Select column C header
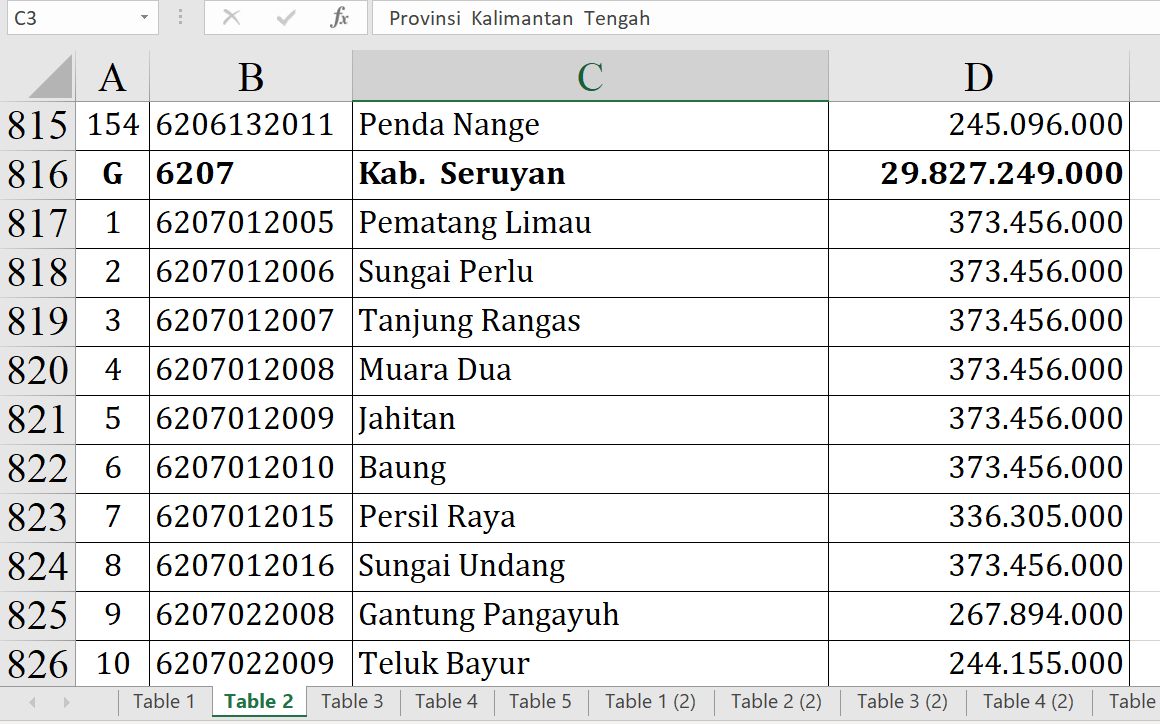Screen dimensions: 1160x724 590,77
